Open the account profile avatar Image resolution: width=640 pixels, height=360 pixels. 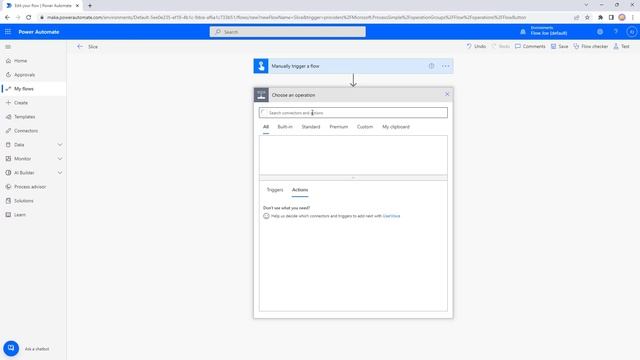[631, 32]
